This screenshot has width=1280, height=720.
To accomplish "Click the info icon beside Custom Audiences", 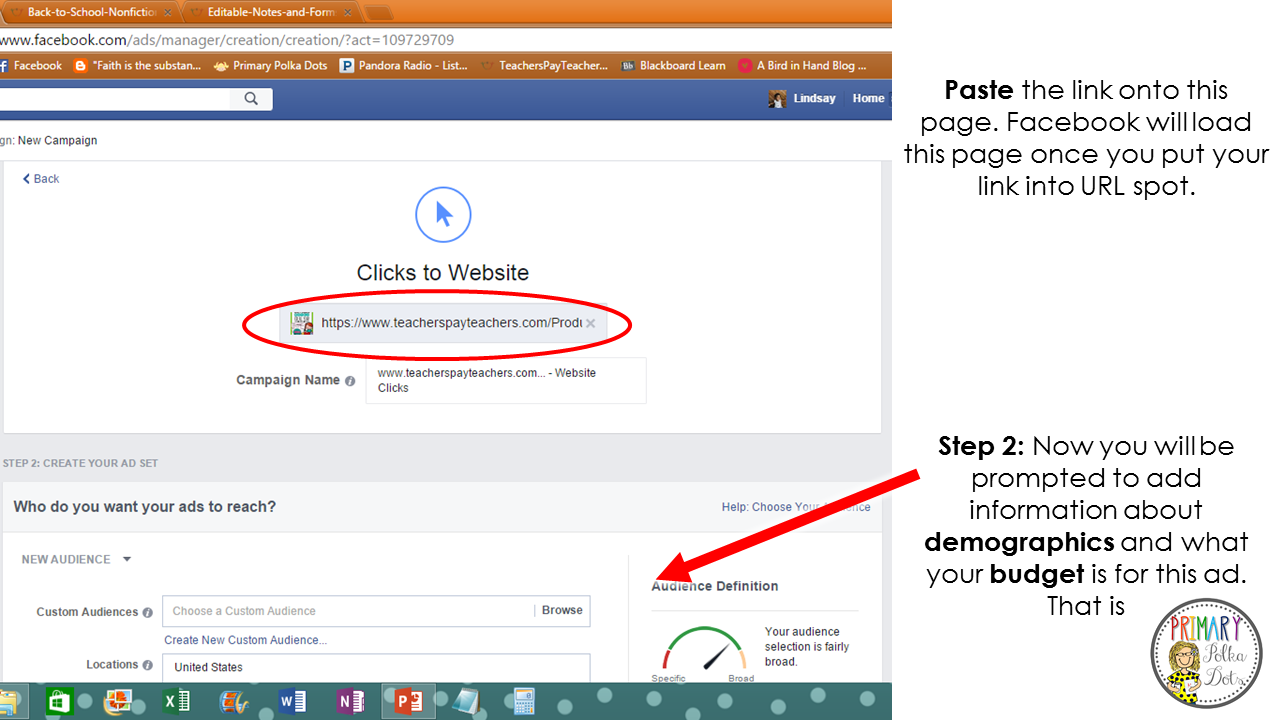I will click(148, 612).
